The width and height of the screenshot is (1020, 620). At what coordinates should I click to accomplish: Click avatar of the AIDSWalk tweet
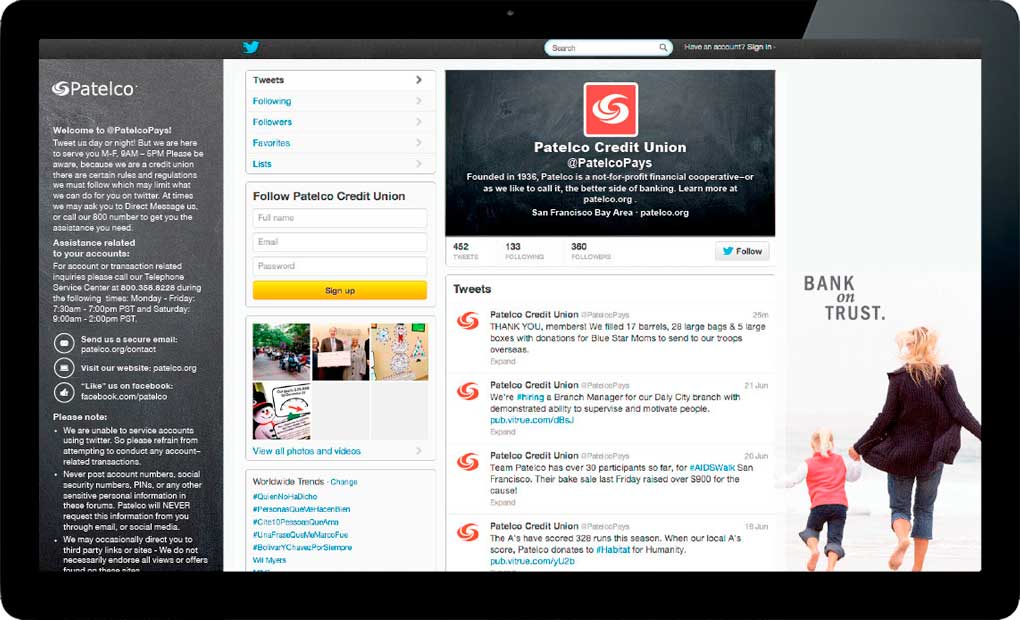(467, 462)
